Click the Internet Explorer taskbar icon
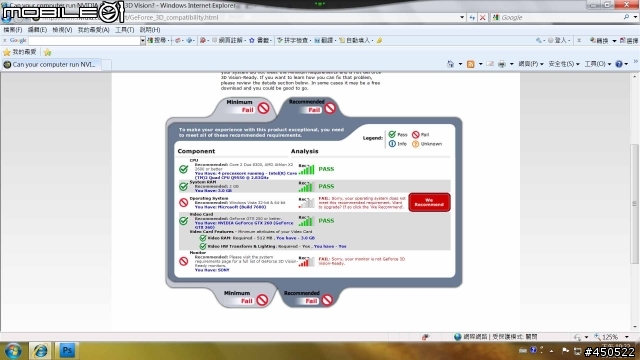The image size is (640, 360). (x=40, y=351)
